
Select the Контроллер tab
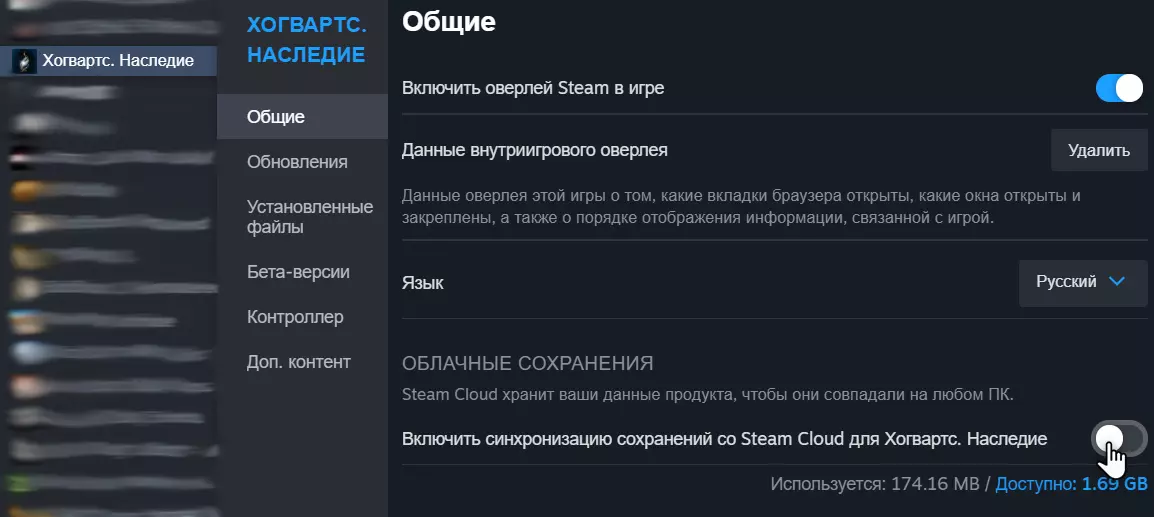pyautogui.click(x=295, y=317)
